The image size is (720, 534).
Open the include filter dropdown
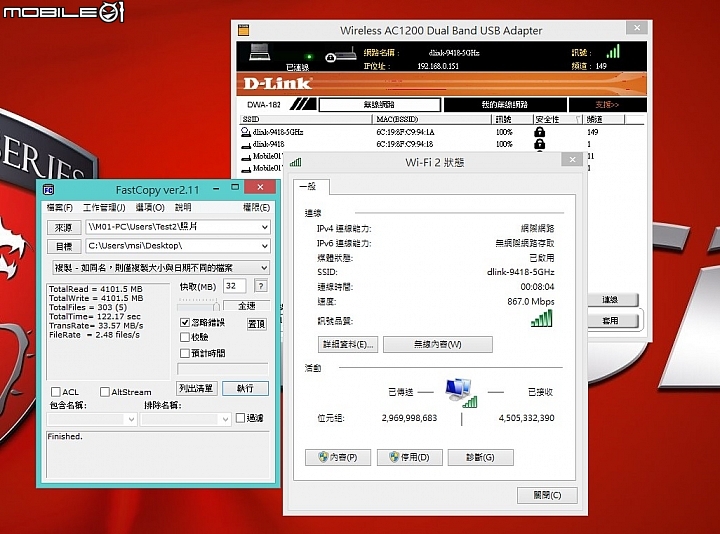click(x=131, y=419)
